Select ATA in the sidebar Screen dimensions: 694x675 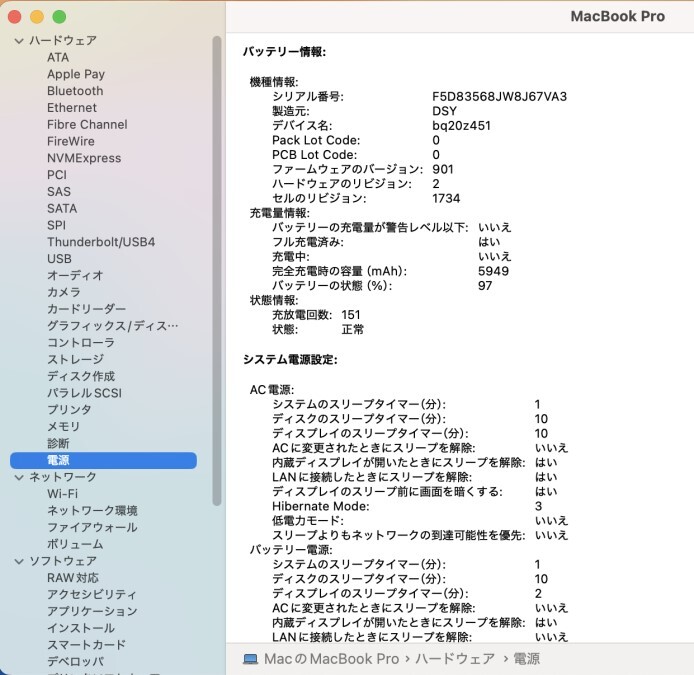point(58,58)
